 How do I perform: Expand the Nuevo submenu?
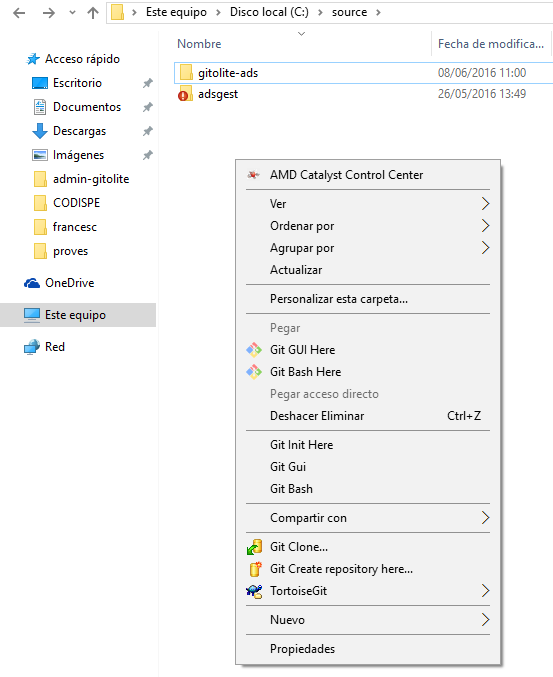click(368, 620)
